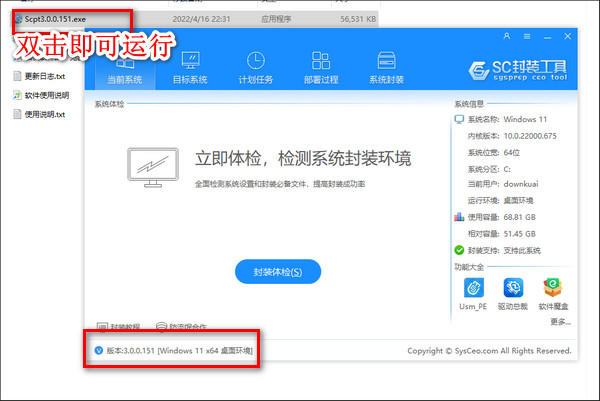The width and height of the screenshot is (600, 401).
Task: Open the user account icon in title bar
Action: click(507, 36)
